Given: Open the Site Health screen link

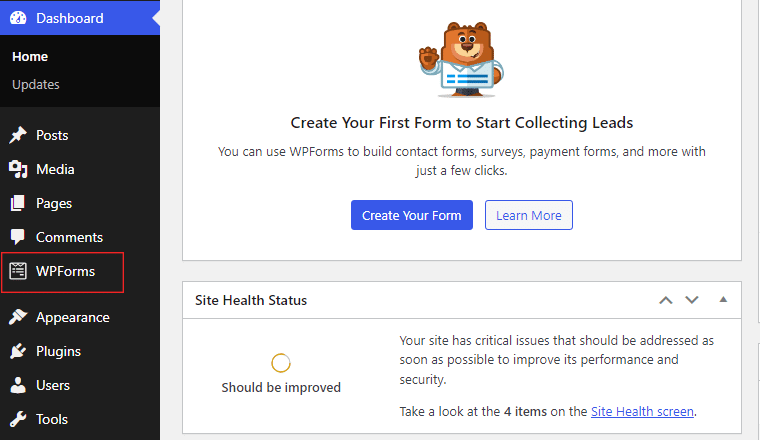Looking at the screenshot, I should click(642, 411).
